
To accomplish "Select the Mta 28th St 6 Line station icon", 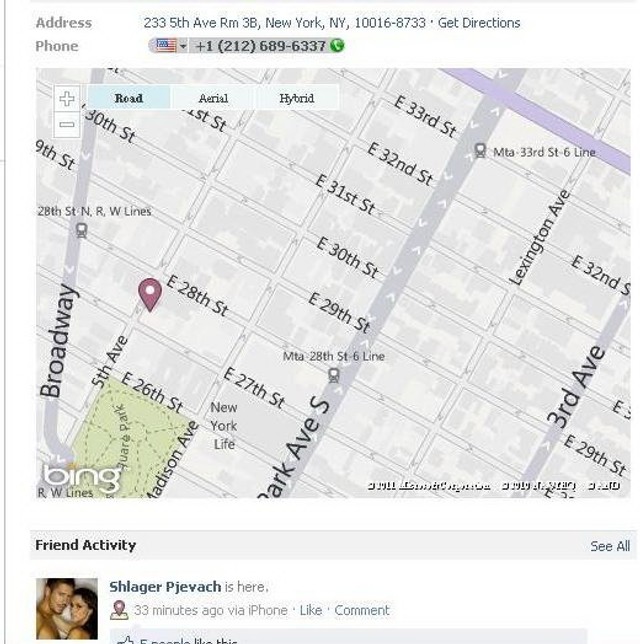I will coord(334,375).
